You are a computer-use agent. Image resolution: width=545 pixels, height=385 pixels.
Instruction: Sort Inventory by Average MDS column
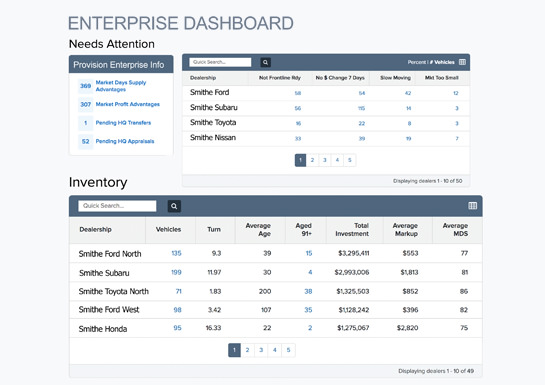pyautogui.click(x=455, y=230)
